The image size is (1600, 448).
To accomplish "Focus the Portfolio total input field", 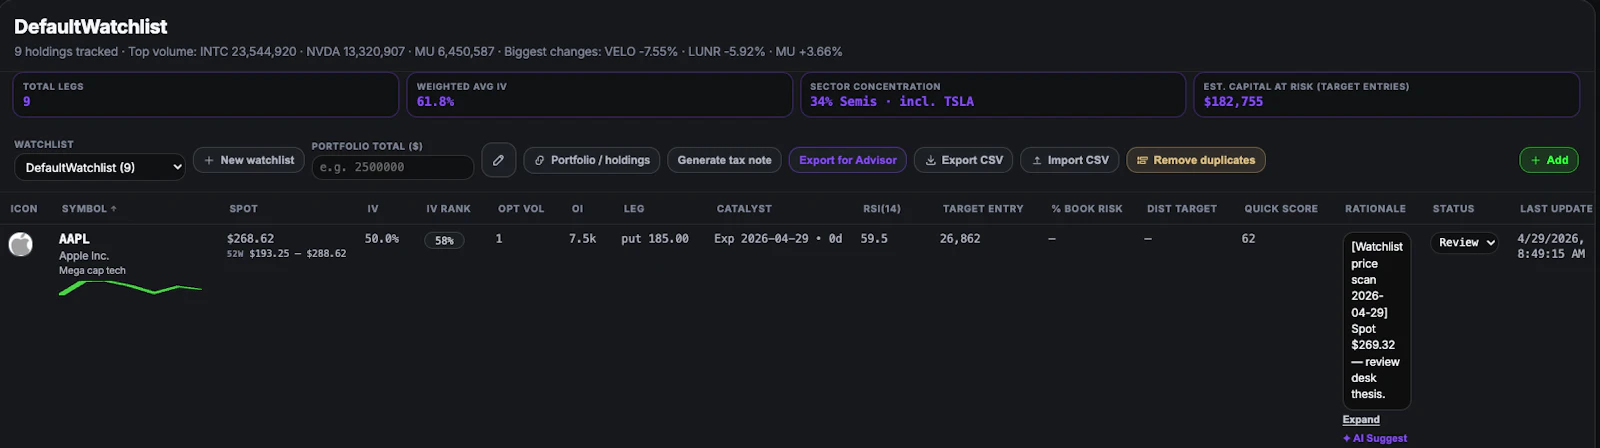I will pyautogui.click(x=393, y=167).
